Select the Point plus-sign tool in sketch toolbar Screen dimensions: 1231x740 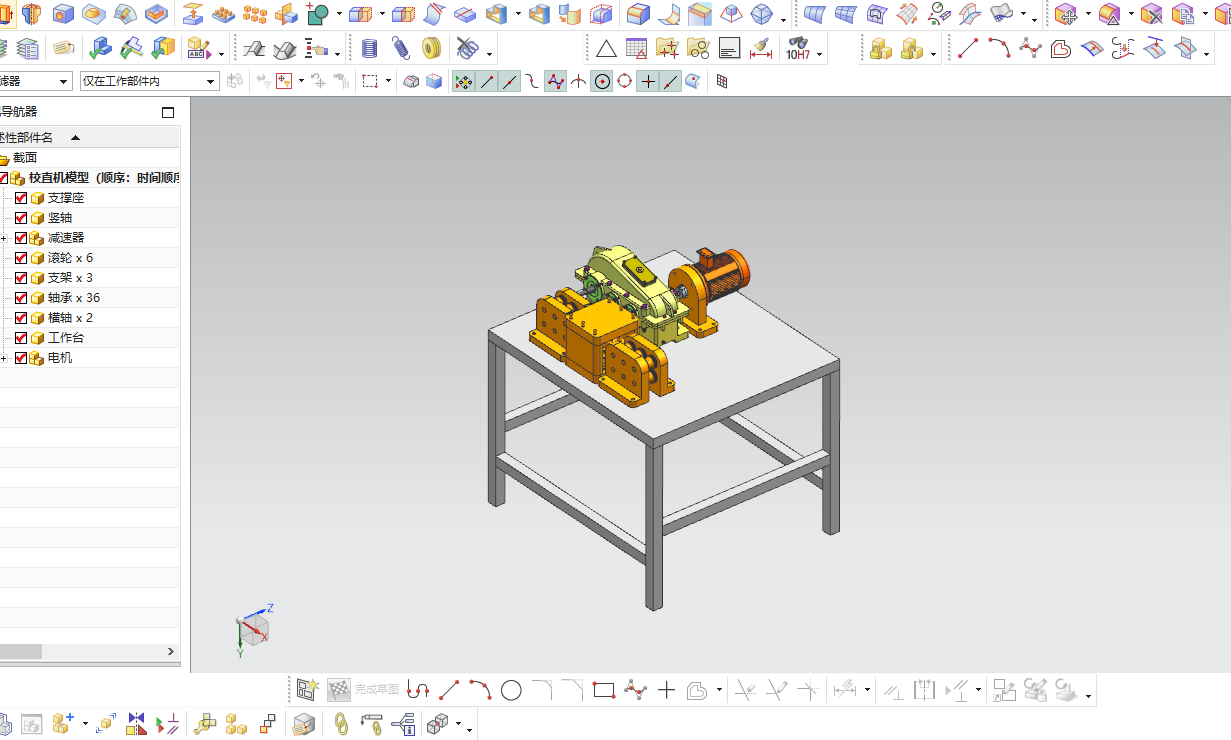pos(667,689)
